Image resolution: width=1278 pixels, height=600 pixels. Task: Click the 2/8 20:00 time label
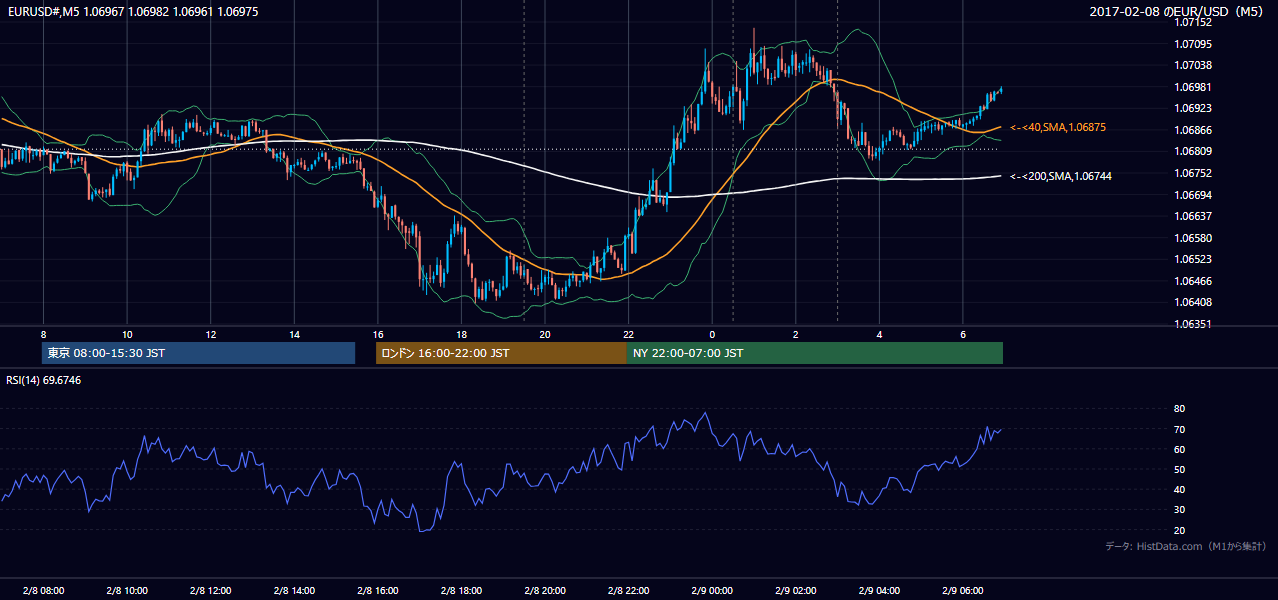tap(545, 591)
